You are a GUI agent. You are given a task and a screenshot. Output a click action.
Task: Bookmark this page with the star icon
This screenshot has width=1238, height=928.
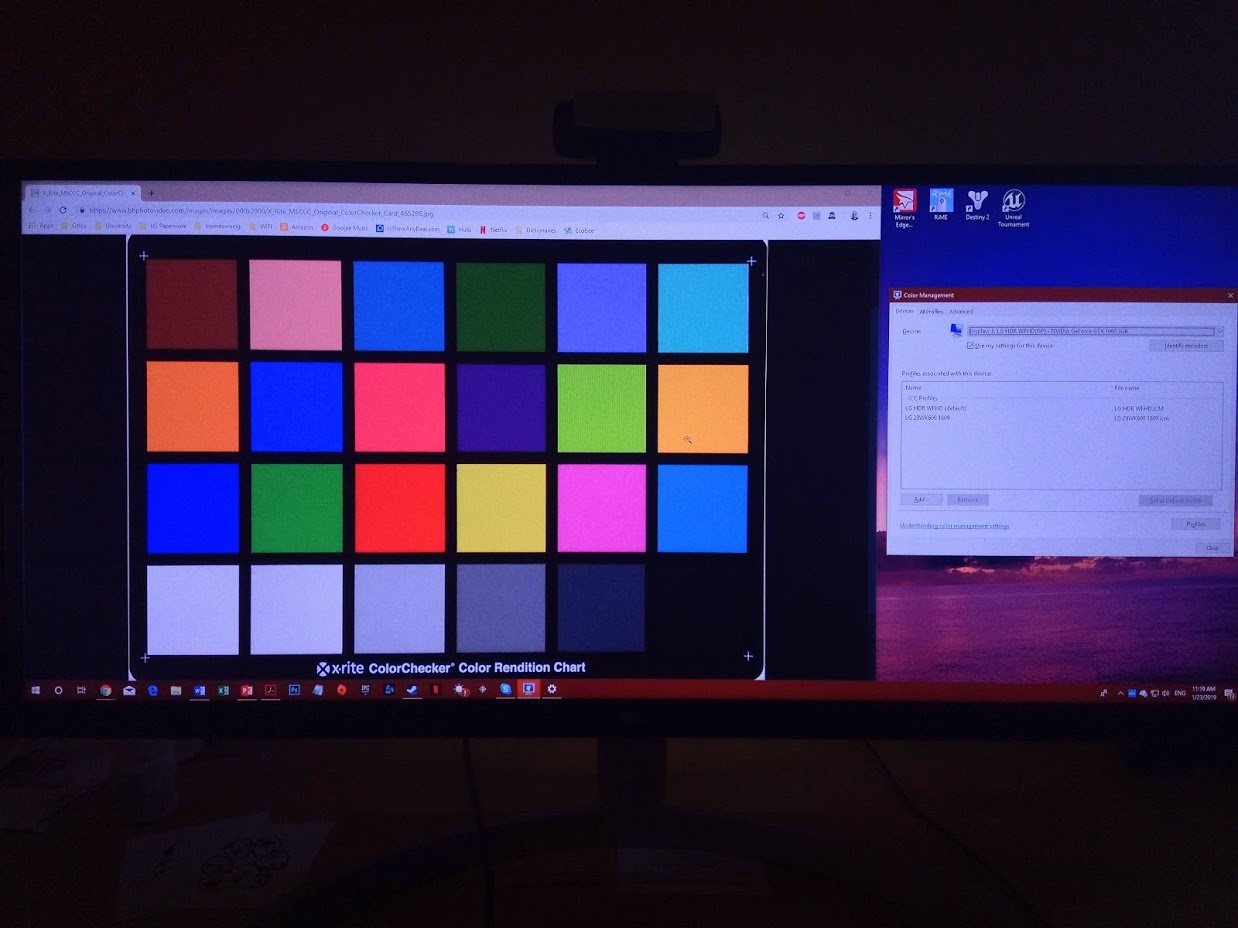(782, 215)
